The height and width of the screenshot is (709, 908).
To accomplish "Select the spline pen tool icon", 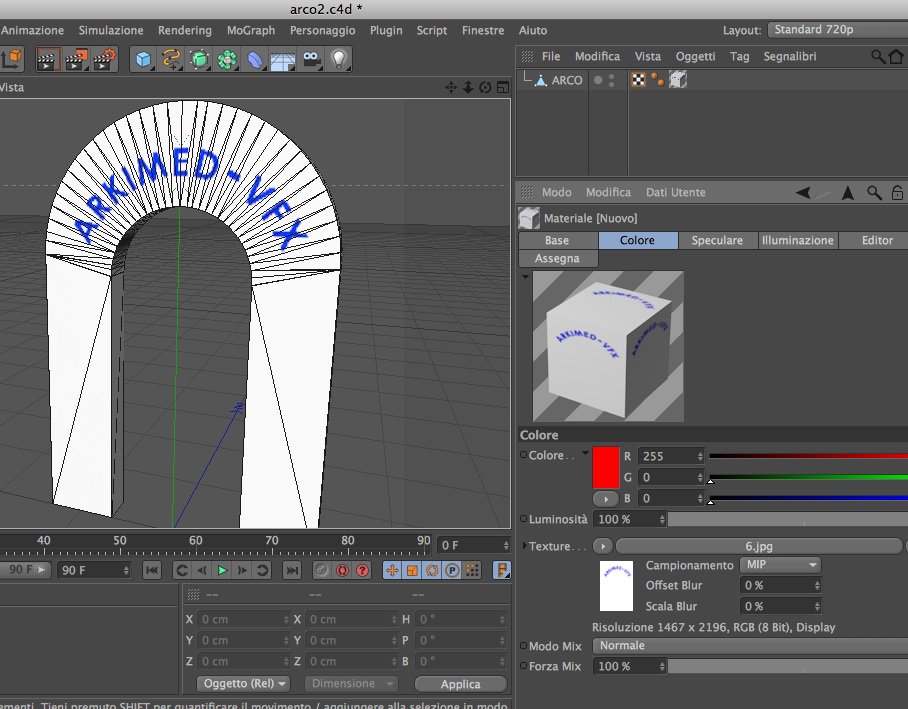I will [x=171, y=60].
